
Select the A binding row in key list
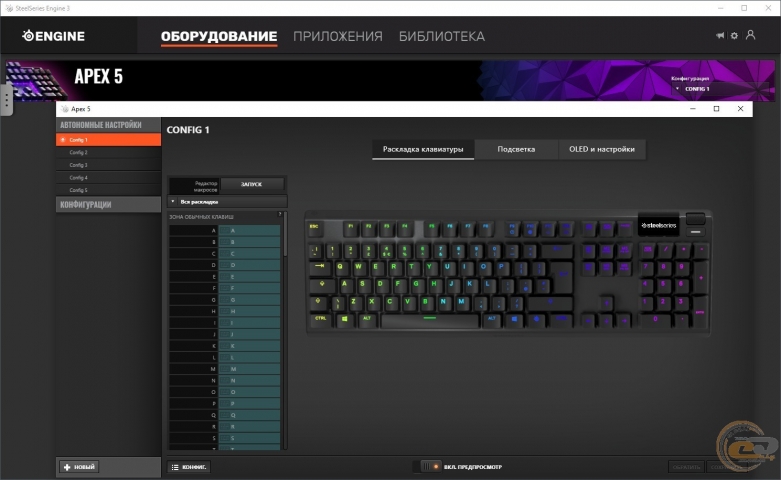225,231
